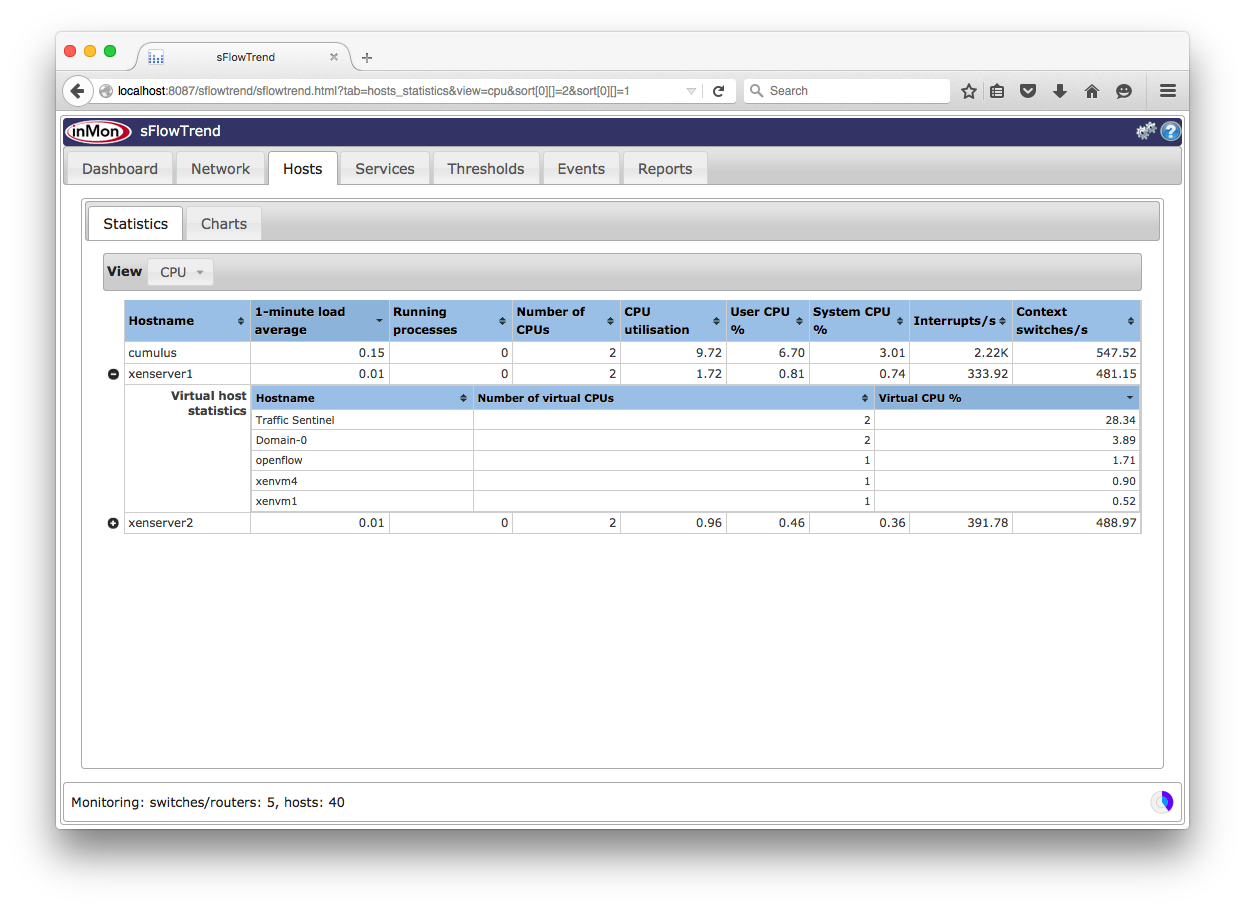Click the Domain-0 virtual host row

(695, 441)
